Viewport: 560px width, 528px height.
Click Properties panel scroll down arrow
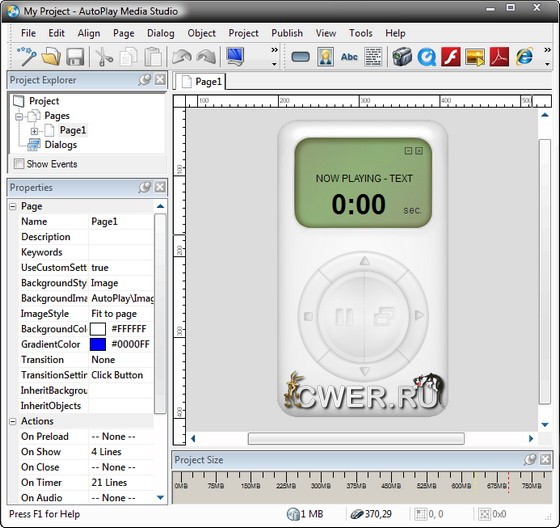160,497
